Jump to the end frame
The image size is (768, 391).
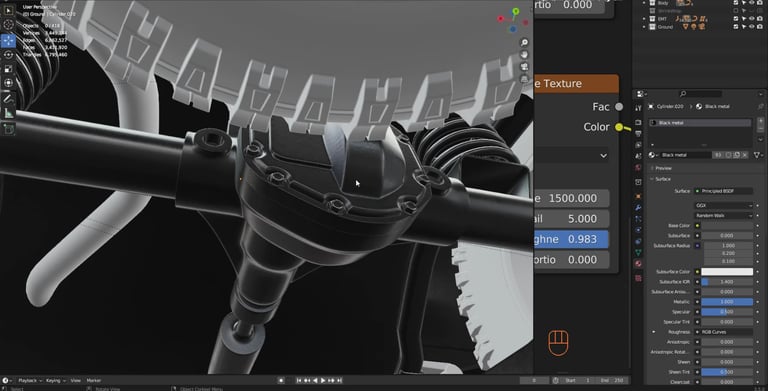click(x=339, y=380)
